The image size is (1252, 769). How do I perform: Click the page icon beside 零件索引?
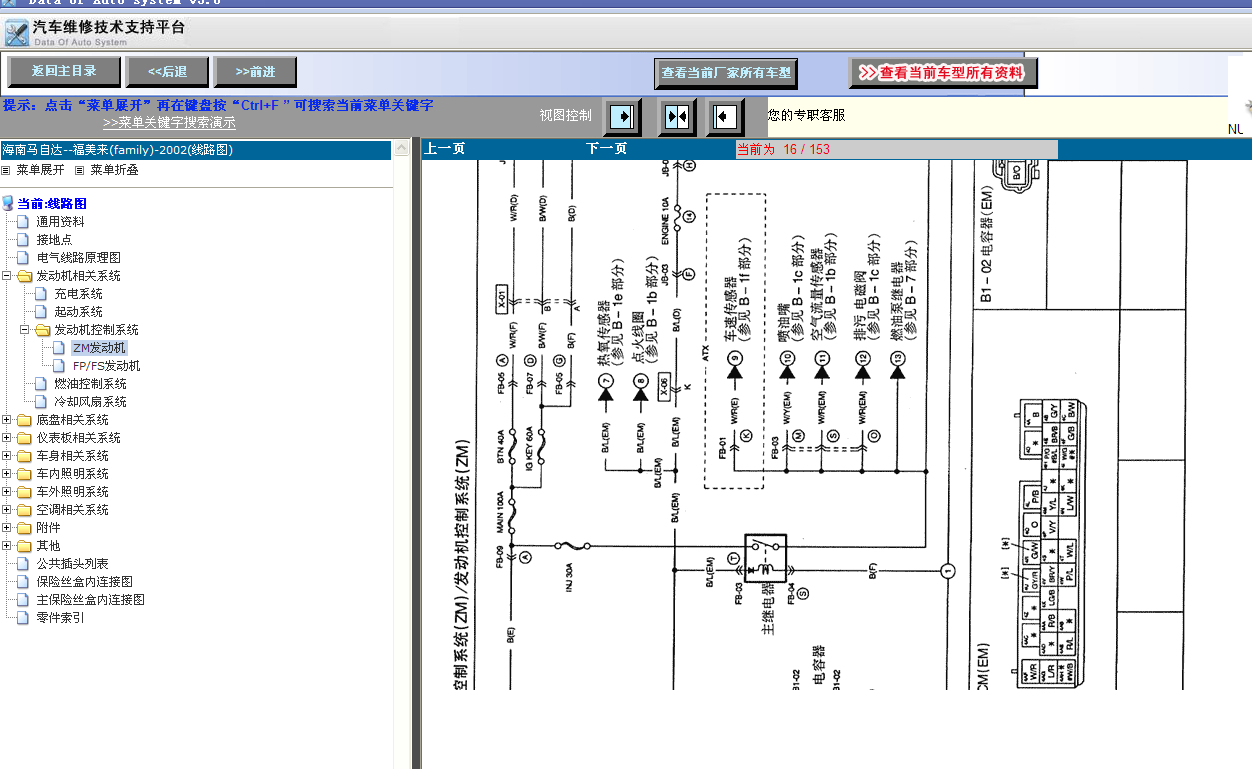(x=24, y=618)
